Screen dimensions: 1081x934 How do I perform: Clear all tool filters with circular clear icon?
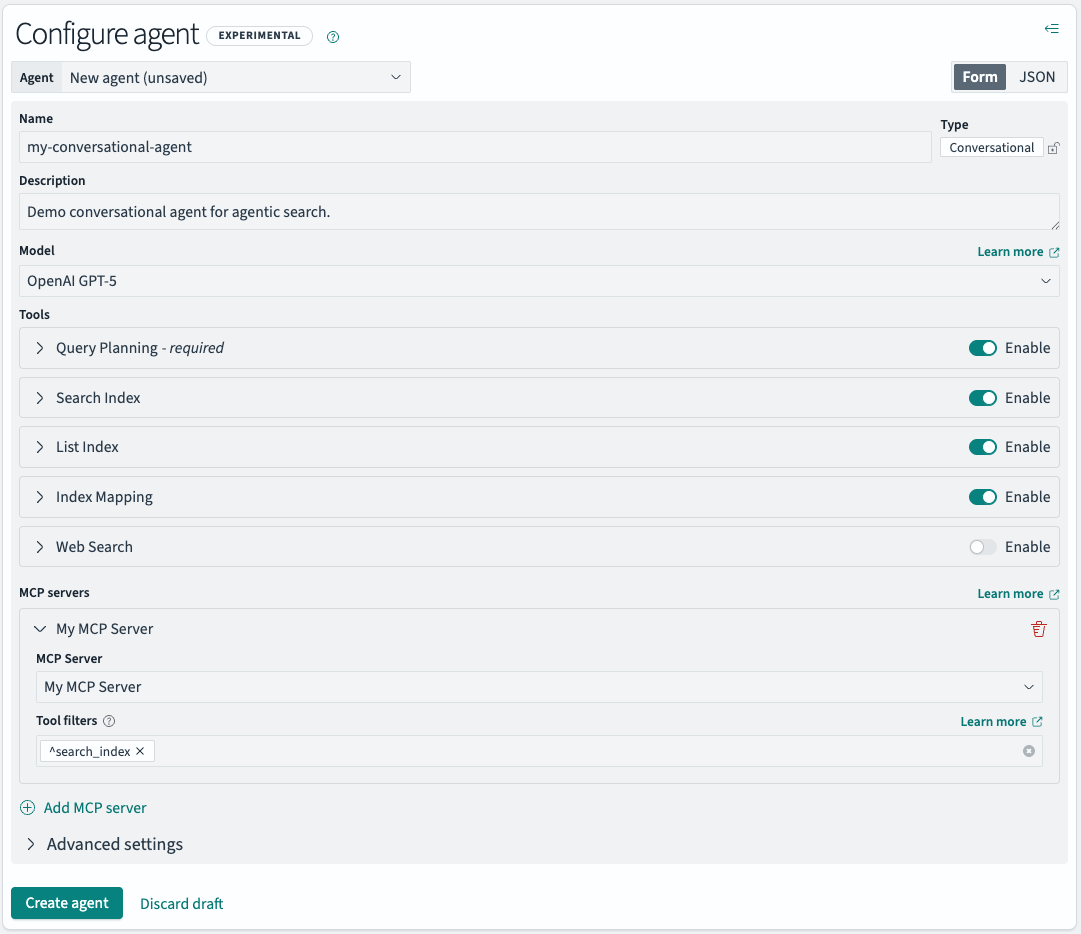1028,751
